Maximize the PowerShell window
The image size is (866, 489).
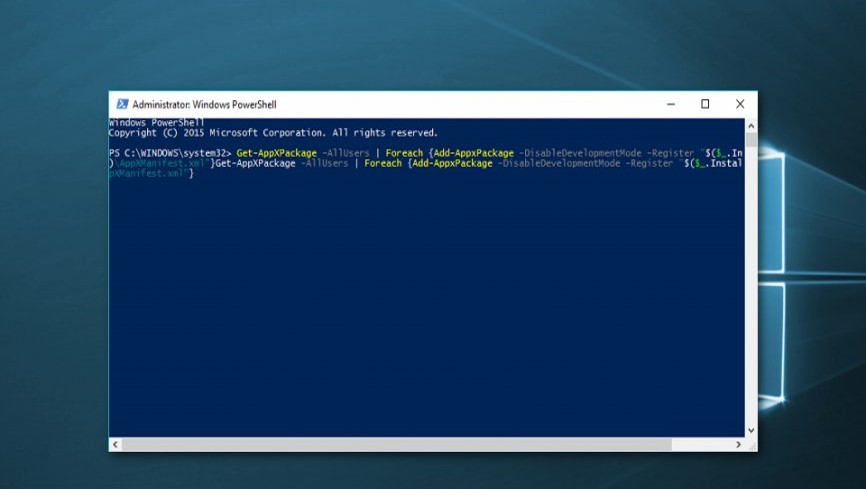pos(705,104)
